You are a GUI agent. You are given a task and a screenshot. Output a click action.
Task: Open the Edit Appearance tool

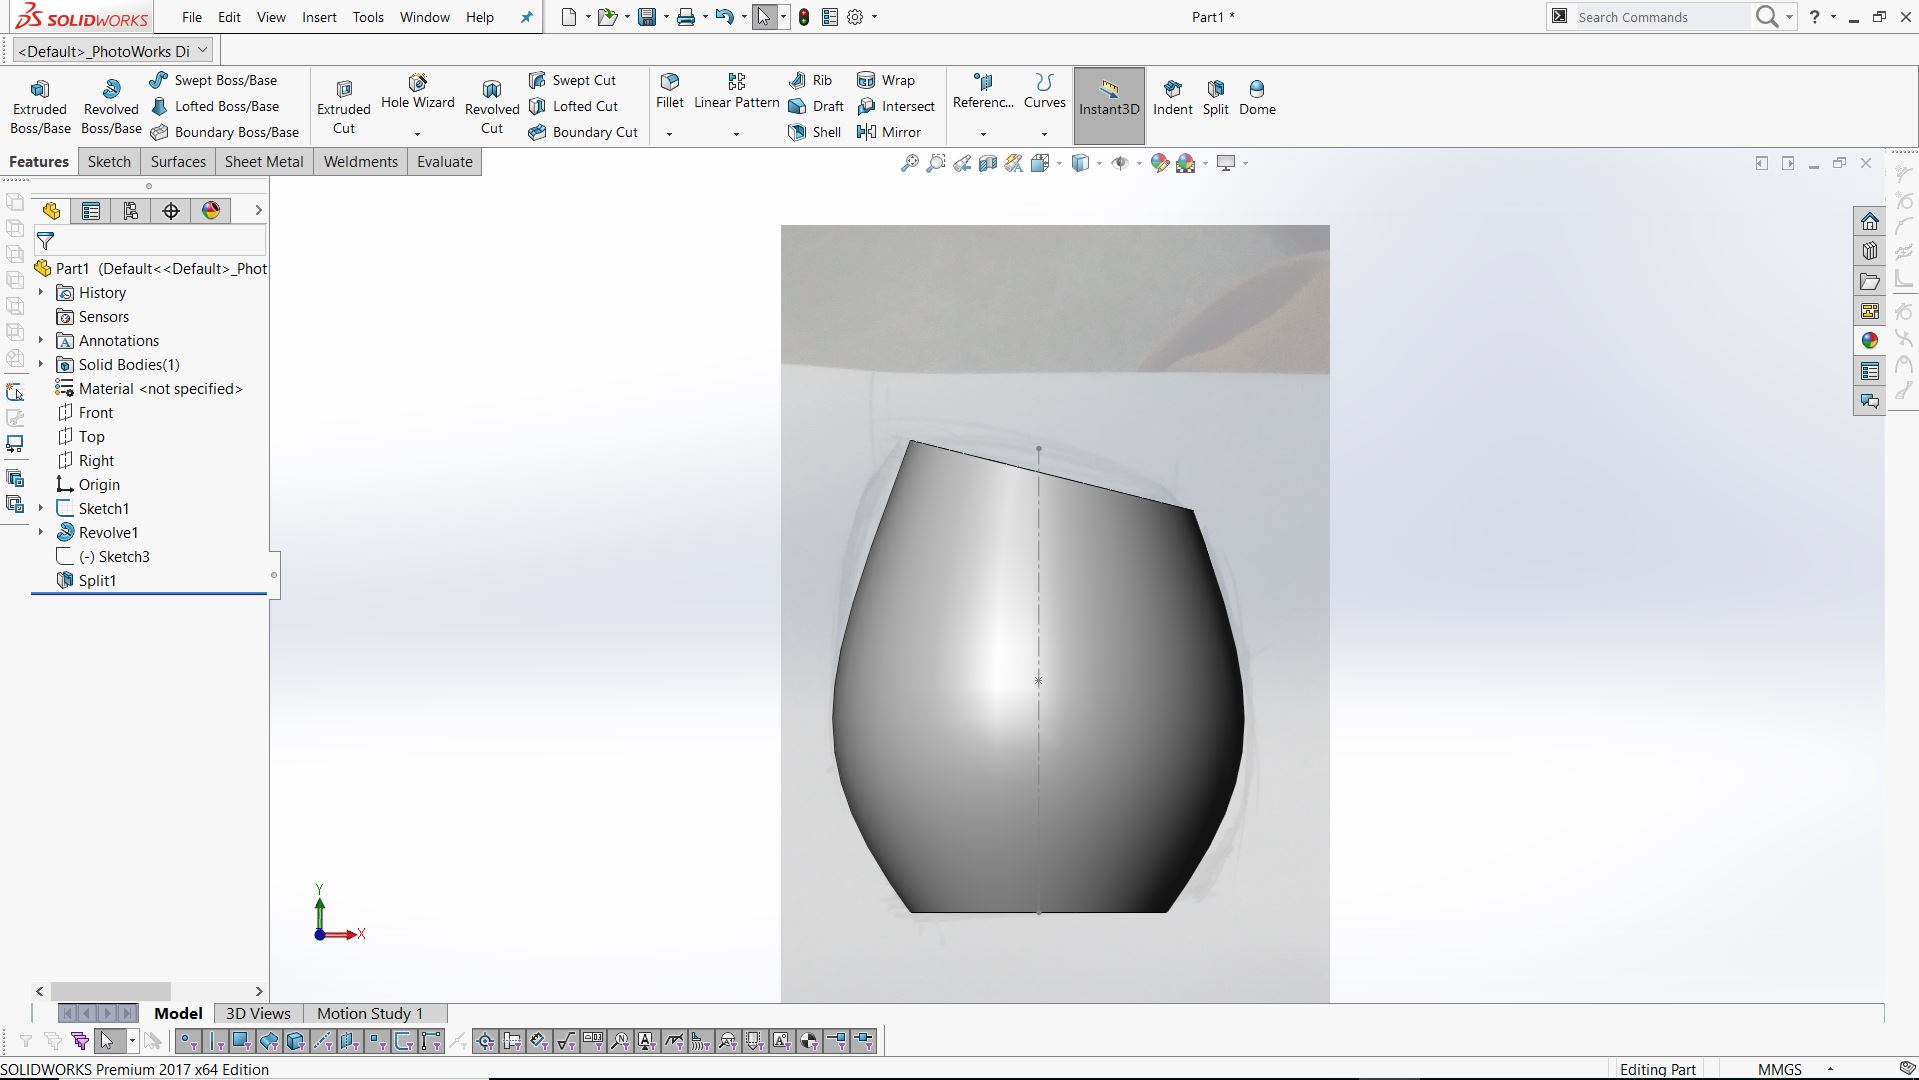pyautogui.click(x=1160, y=163)
